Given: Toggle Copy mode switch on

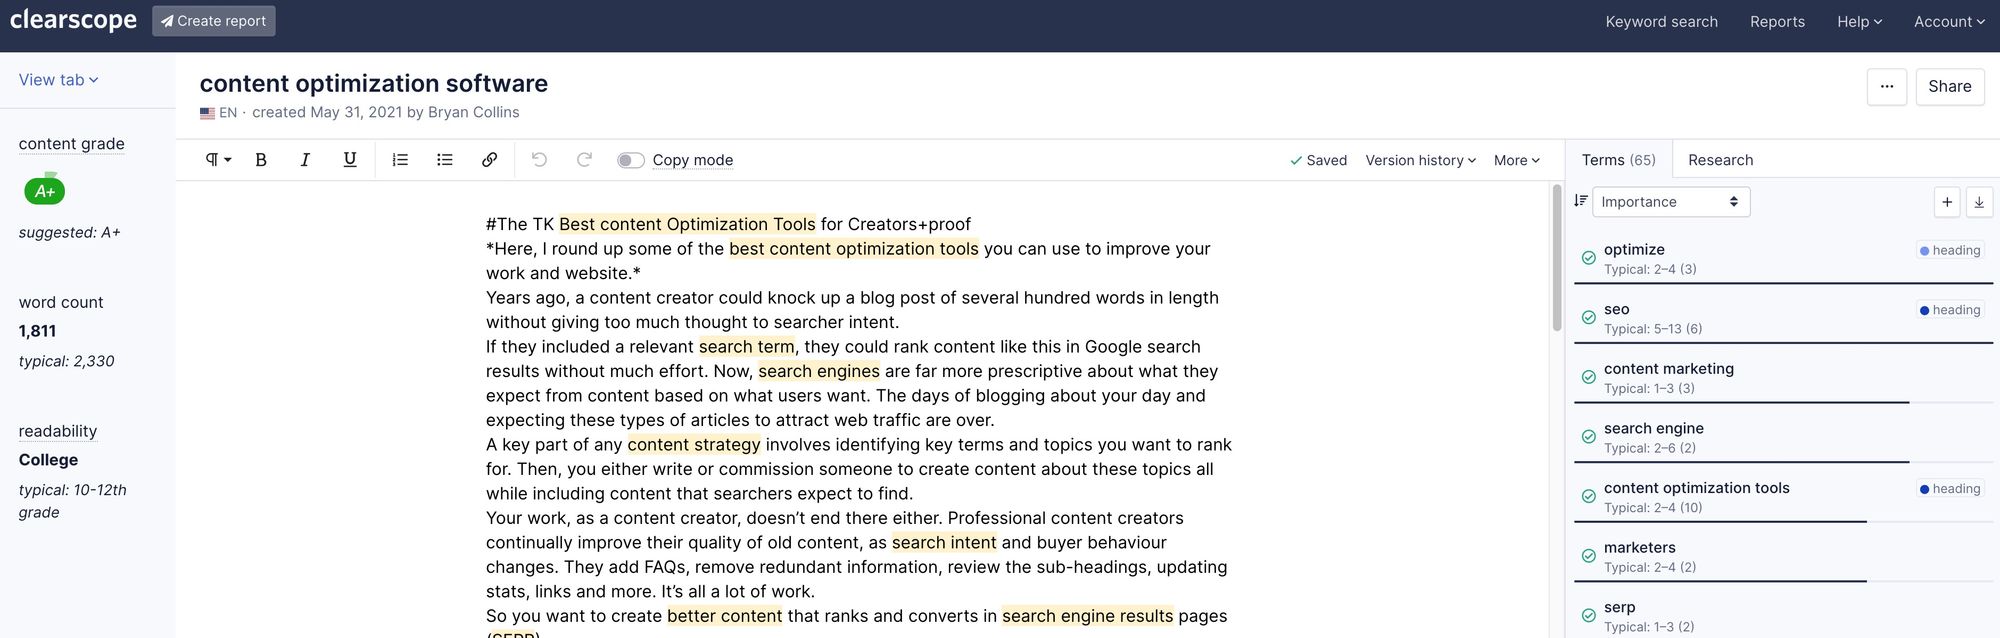Looking at the screenshot, I should (630, 161).
